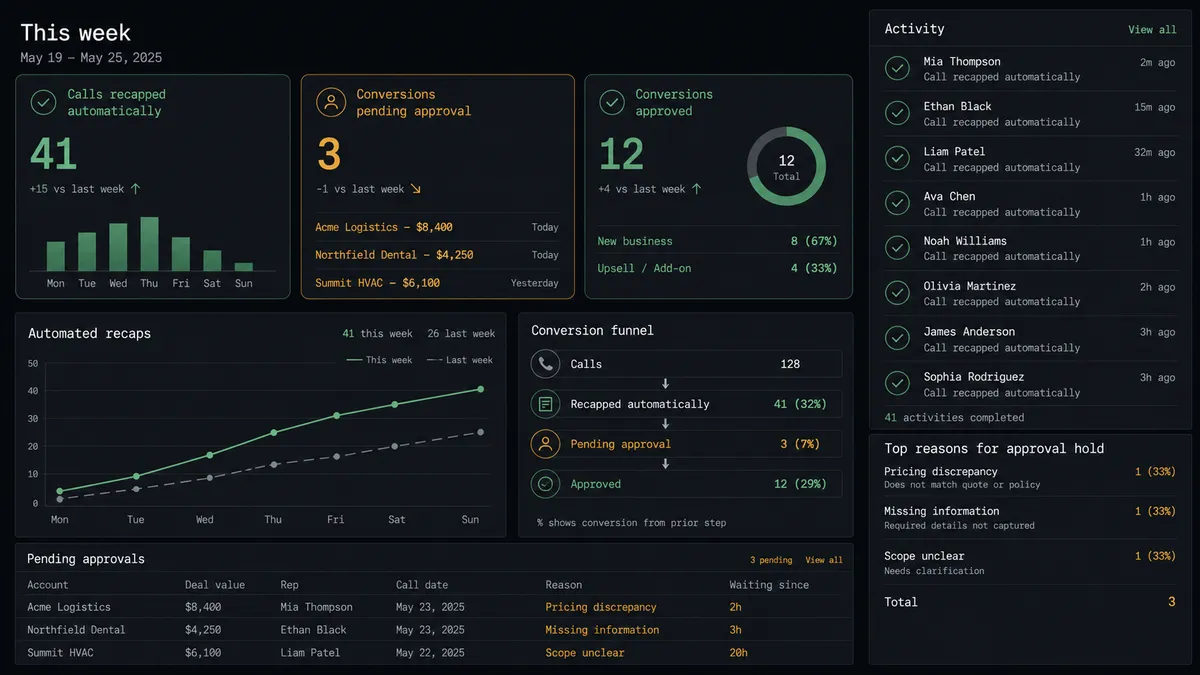This screenshot has width=1200, height=675.
Task: Click the checkmark icon on Calls recapped card
Action: [43, 102]
